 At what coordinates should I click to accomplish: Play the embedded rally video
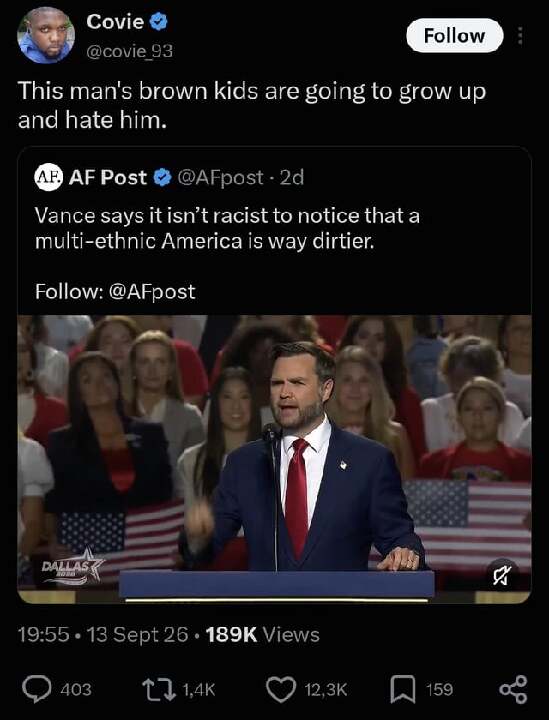[x=274, y=459]
